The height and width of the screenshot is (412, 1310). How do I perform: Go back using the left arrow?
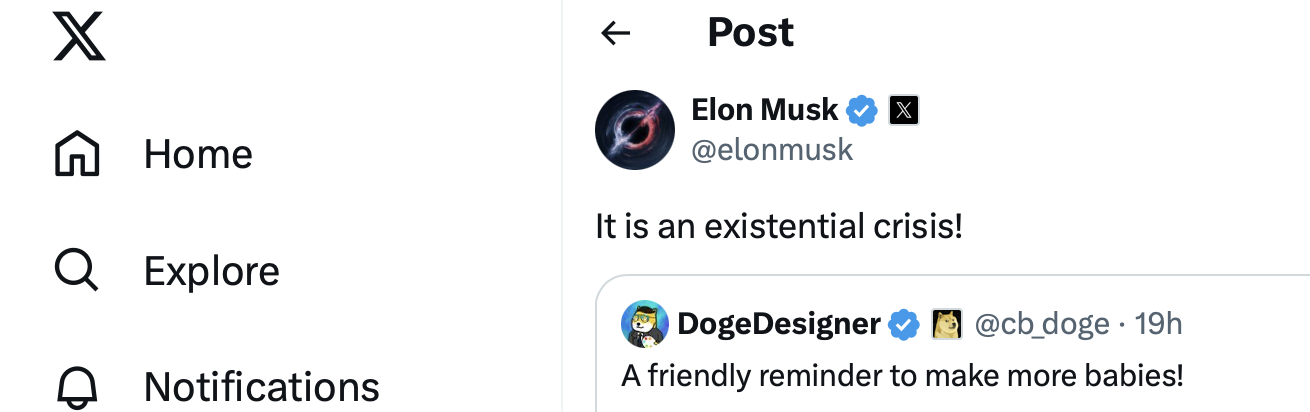coord(615,34)
